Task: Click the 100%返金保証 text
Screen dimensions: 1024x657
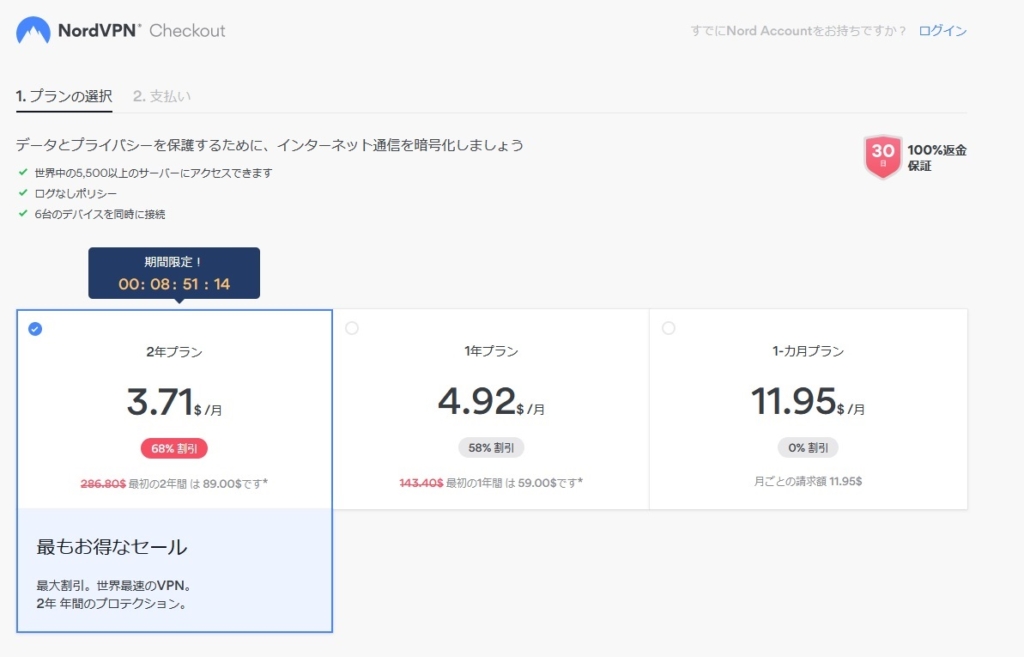Action: tap(936, 157)
